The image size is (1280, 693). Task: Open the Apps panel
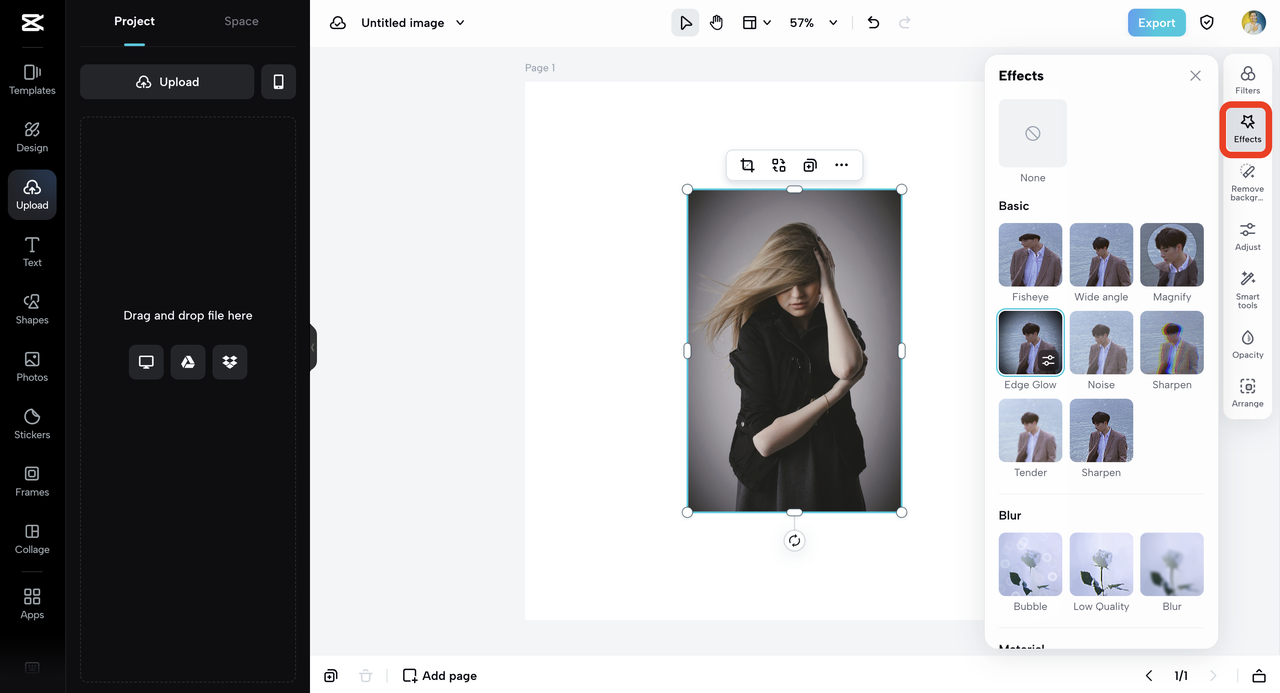click(32, 604)
